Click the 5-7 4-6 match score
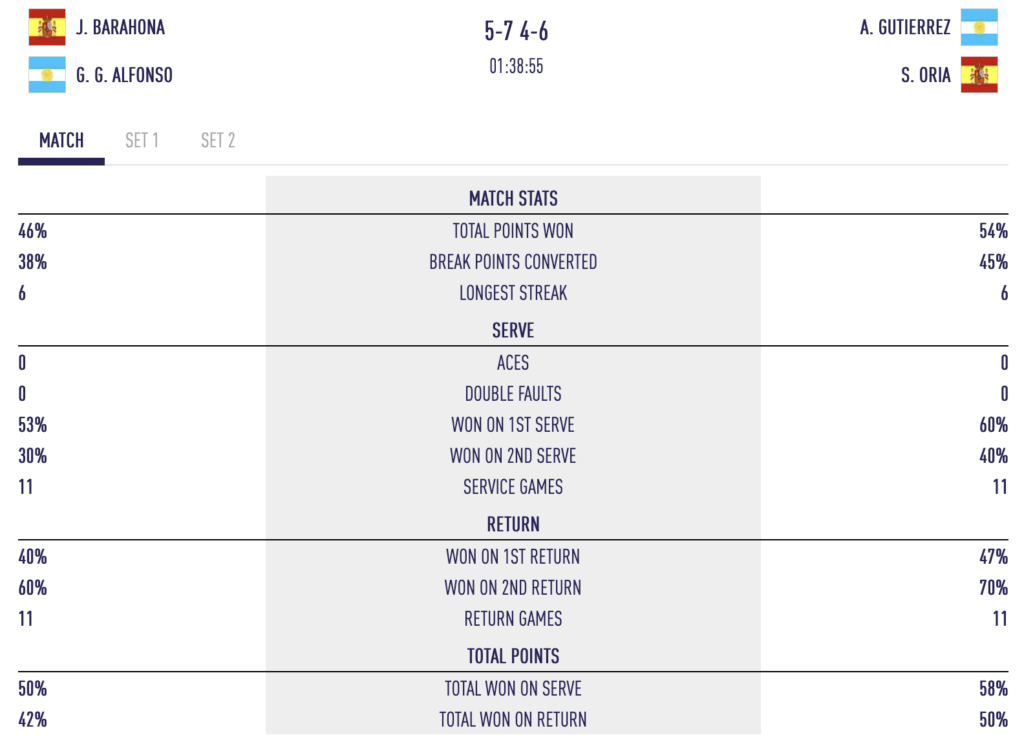This screenshot has width=1024, height=746. [x=516, y=32]
